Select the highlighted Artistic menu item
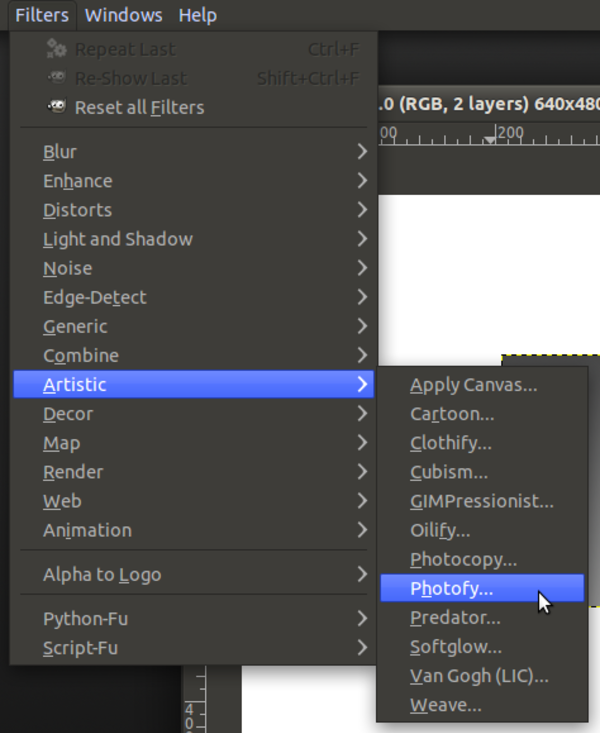This screenshot has width=600, height=733. [x=193, y=384]
